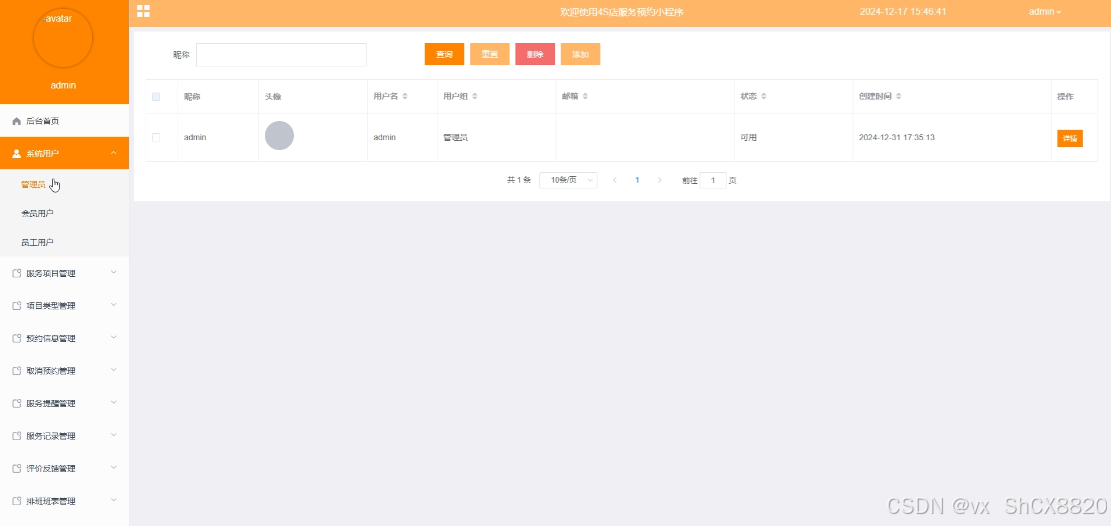The height and width of the screenshot is (526, 1111).
Task: Click the 昵称 search input field
Action: point(281,55)
